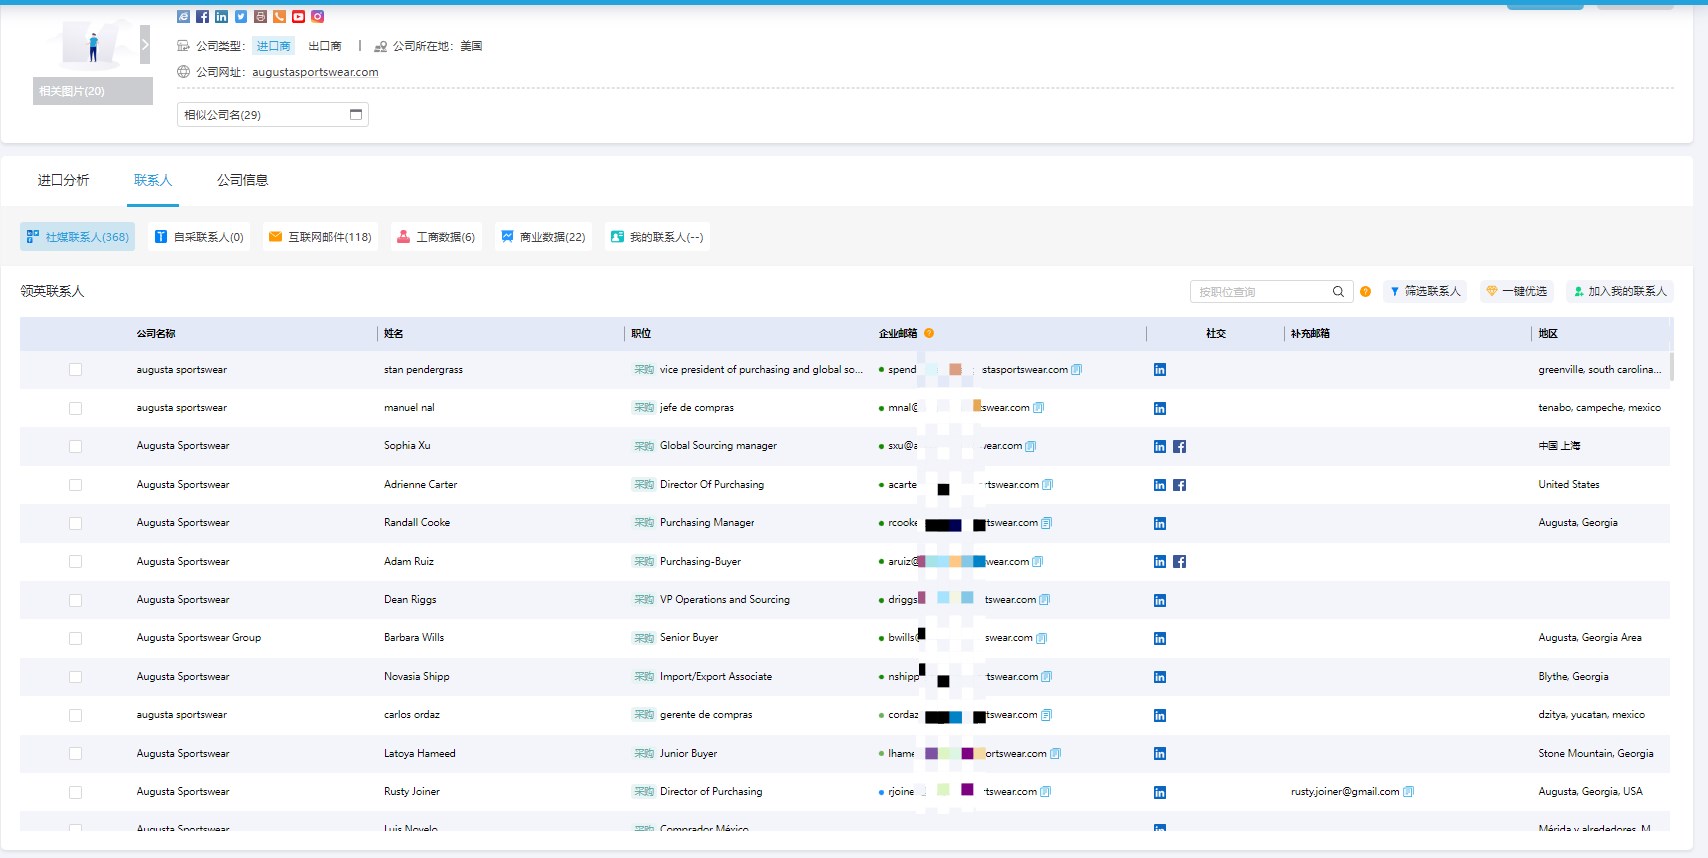This screenshot has width=1708, height=858.
Task: Click the 筛选联系人 filter button
Action: (1425, 291)
